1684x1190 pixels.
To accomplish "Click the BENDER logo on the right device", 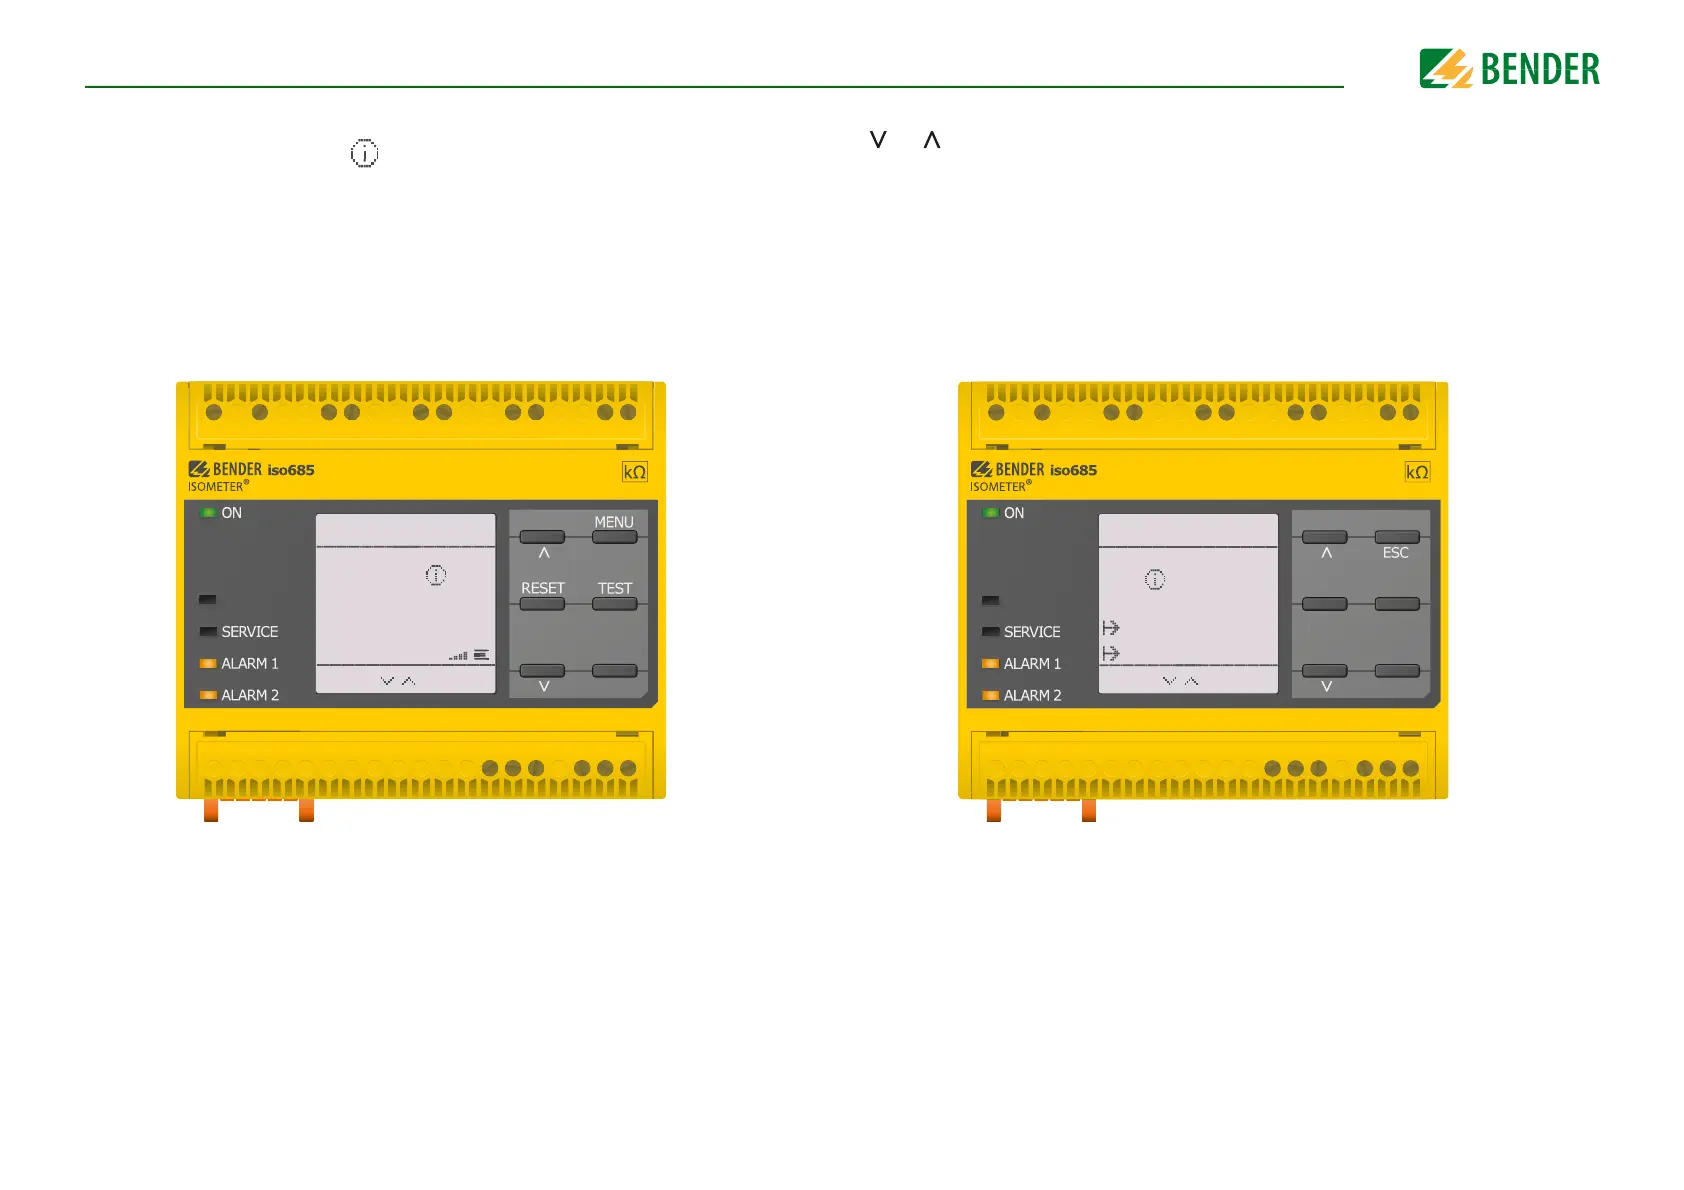I will point(1007,469).
